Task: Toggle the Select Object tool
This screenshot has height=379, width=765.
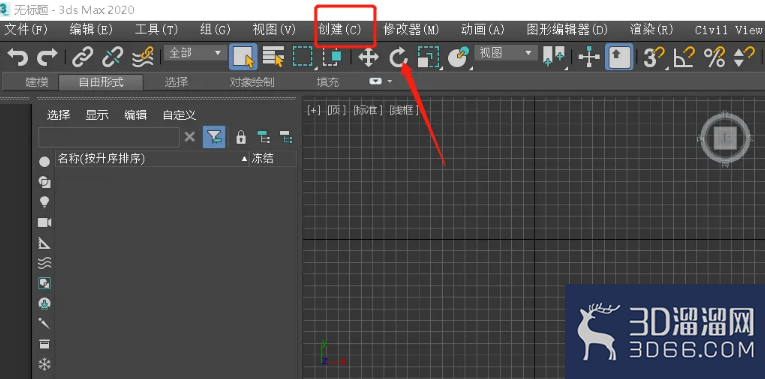Action: coord(243,57)
